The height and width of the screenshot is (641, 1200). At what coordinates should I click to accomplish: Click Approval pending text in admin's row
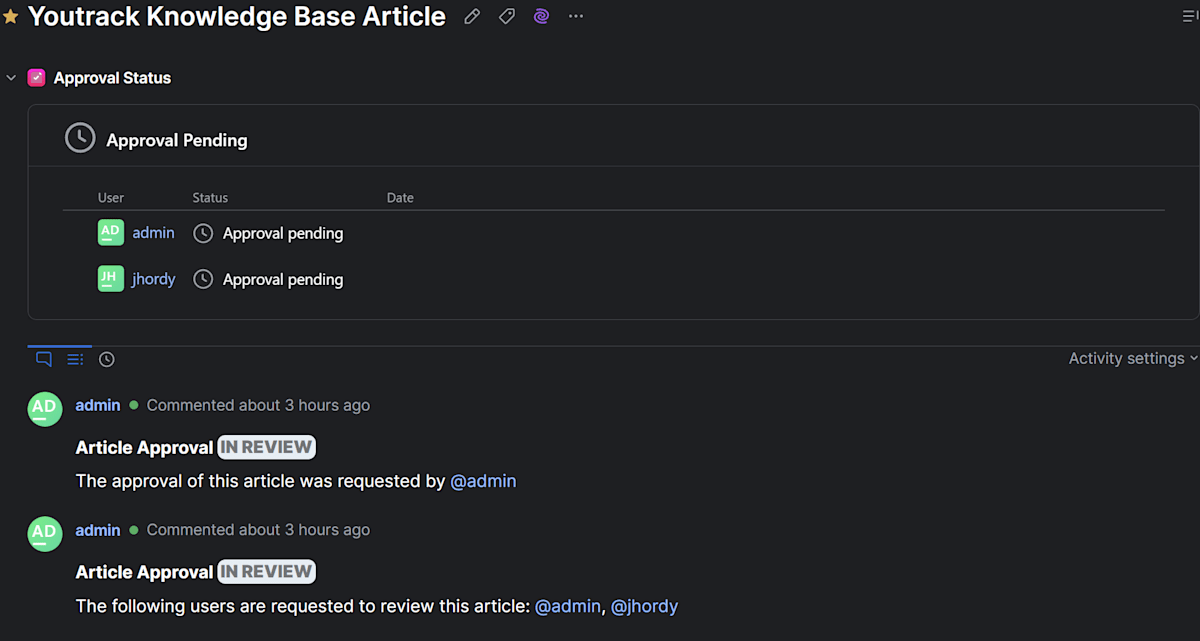283,234
